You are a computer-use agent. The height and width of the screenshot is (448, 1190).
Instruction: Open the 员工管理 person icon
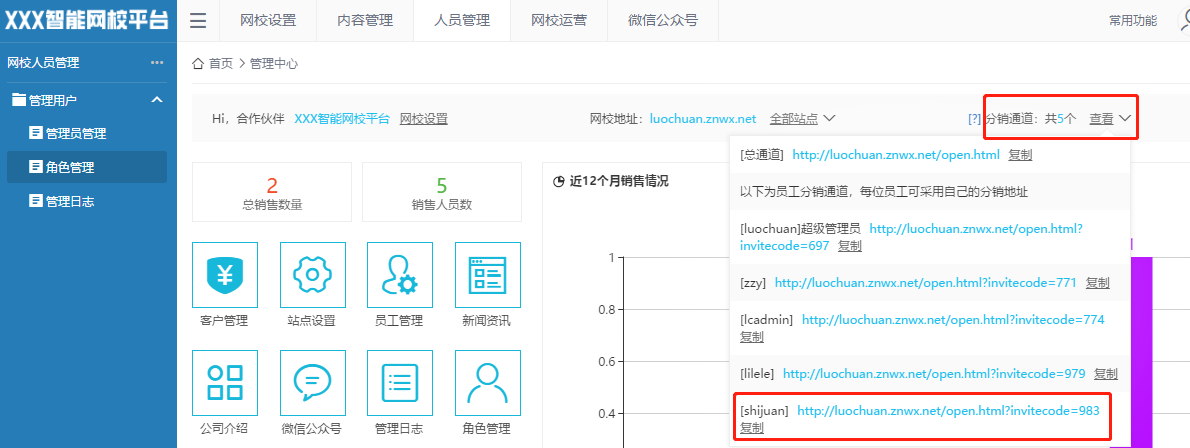399,275
